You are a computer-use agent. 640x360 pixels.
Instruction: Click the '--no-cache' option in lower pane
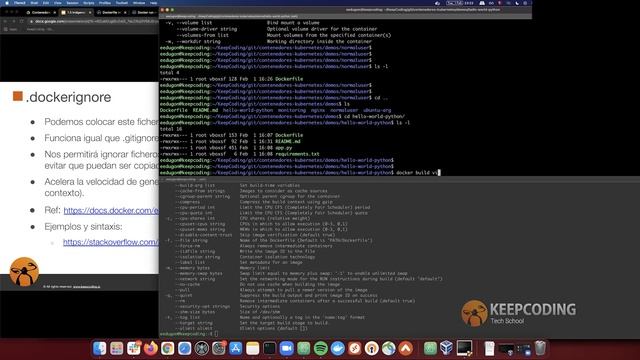(189, 284)
